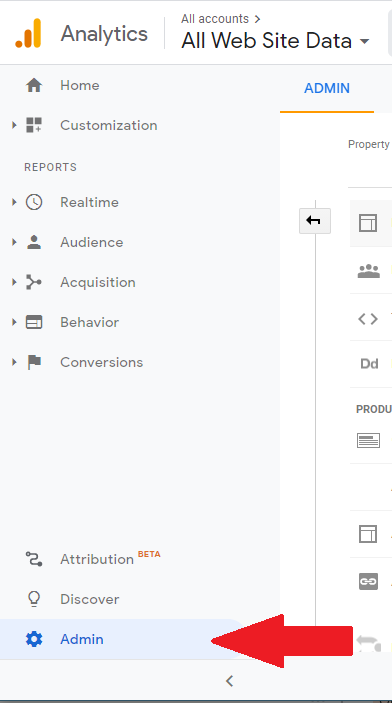Open the Home icon in sidebar

click(x=34, y=85)
